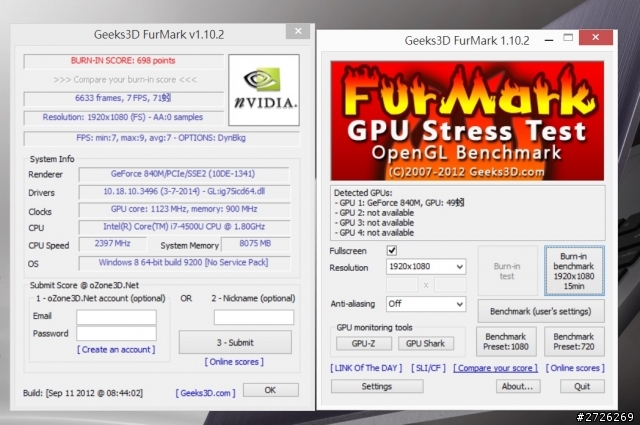Select CPU value 'Intel(R) Core(TM) i7-4500U'
The height and width of the screenshot is (425, 640).
(x=184, y=227)
